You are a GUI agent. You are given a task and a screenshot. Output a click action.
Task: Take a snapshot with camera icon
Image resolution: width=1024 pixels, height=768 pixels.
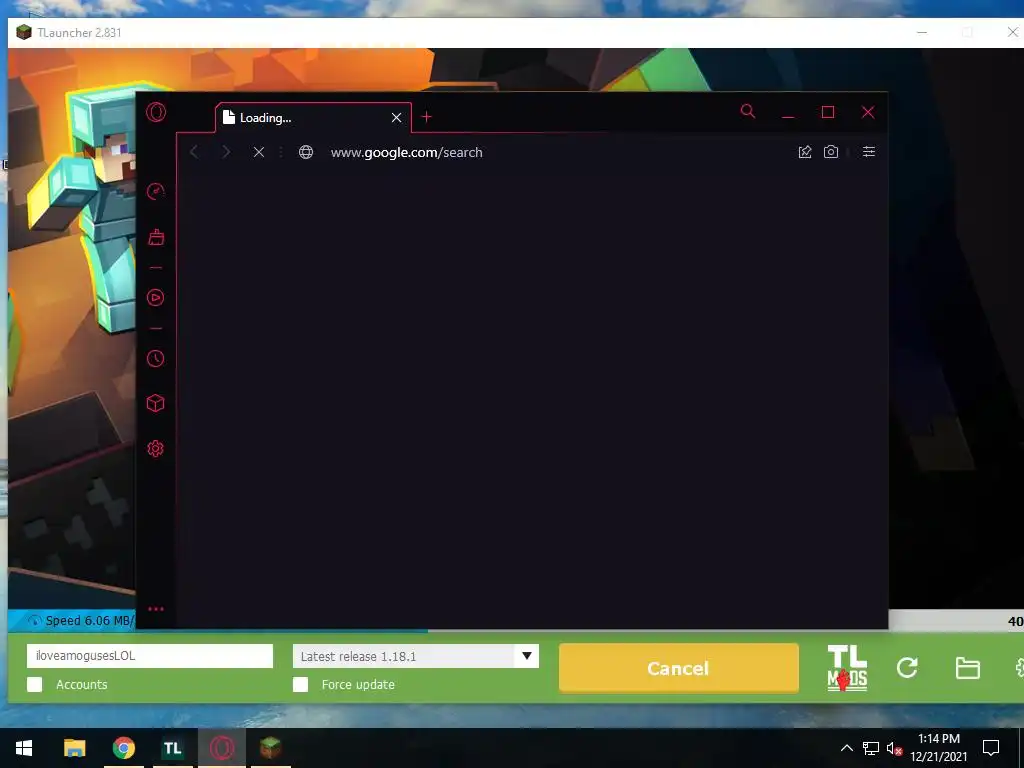tap(831, 152)
